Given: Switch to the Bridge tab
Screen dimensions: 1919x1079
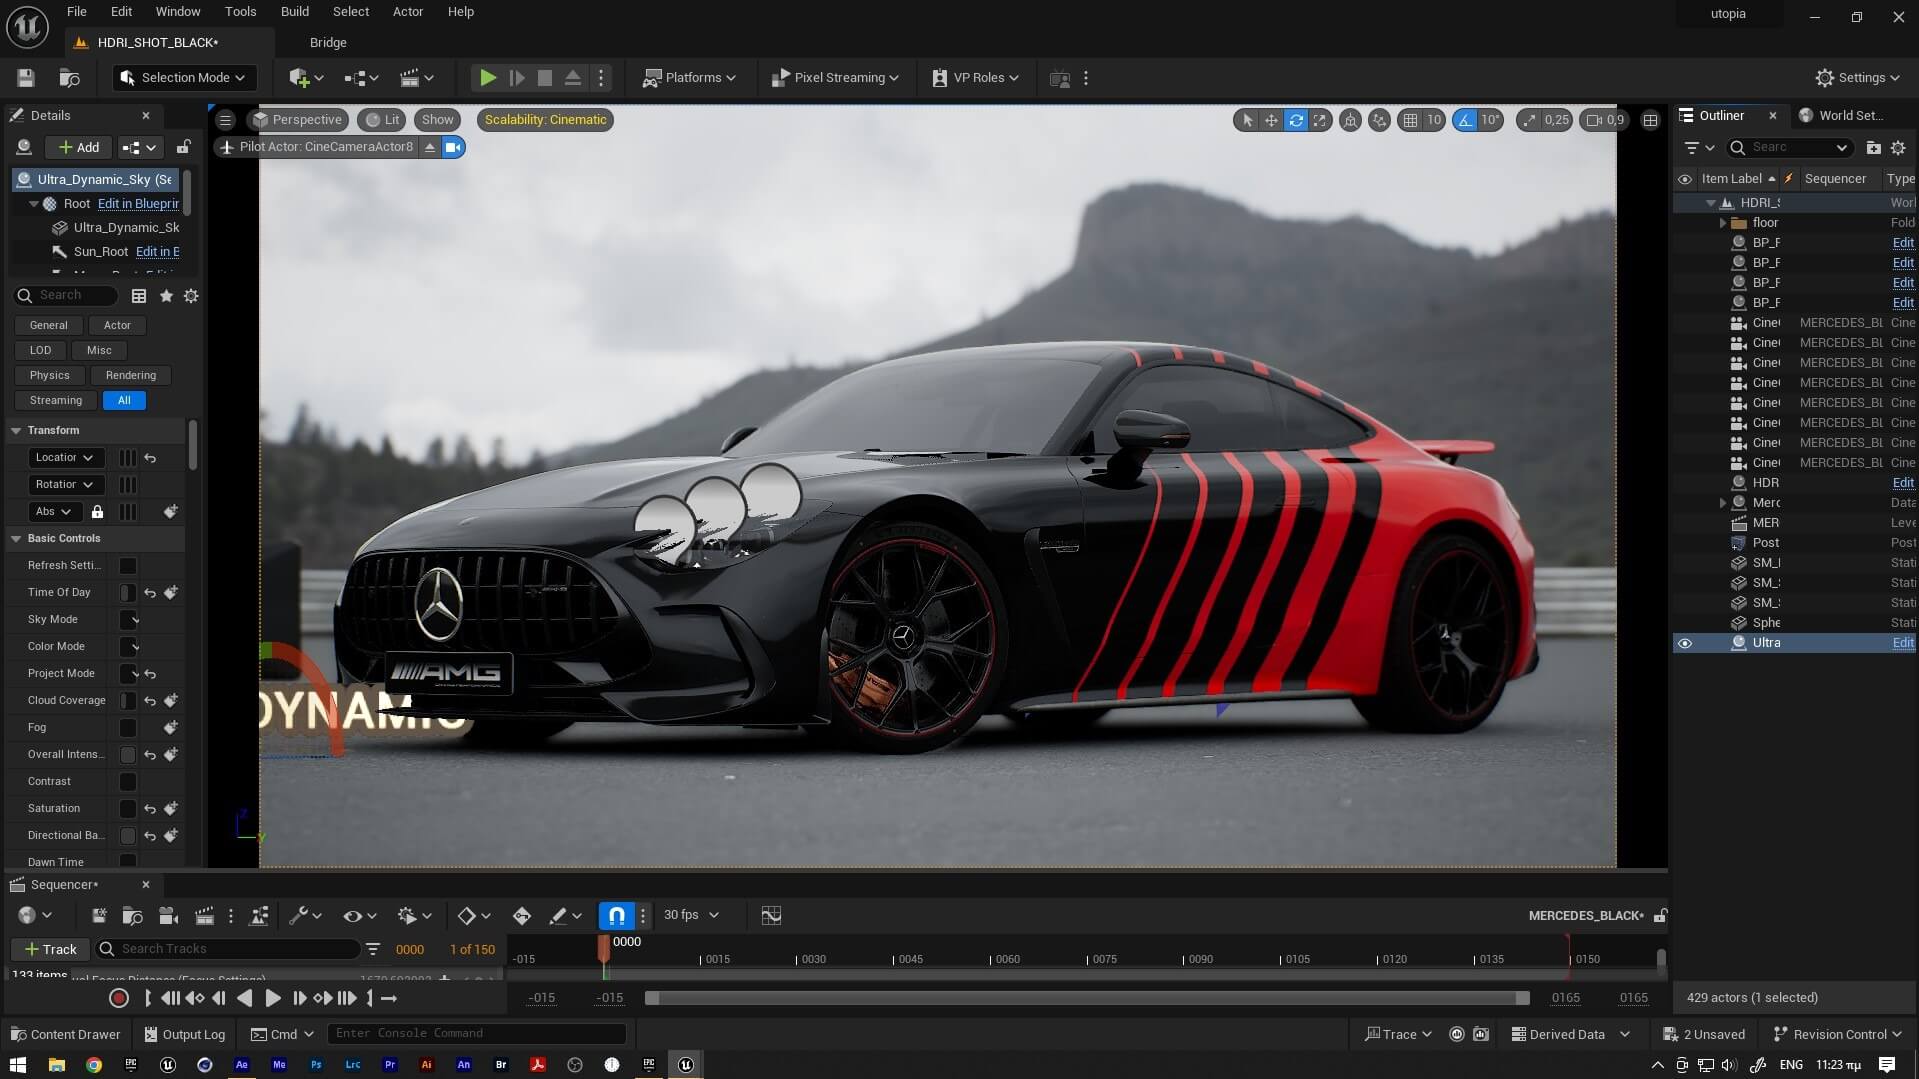Looking at the screenshot, I should [328, 42].
